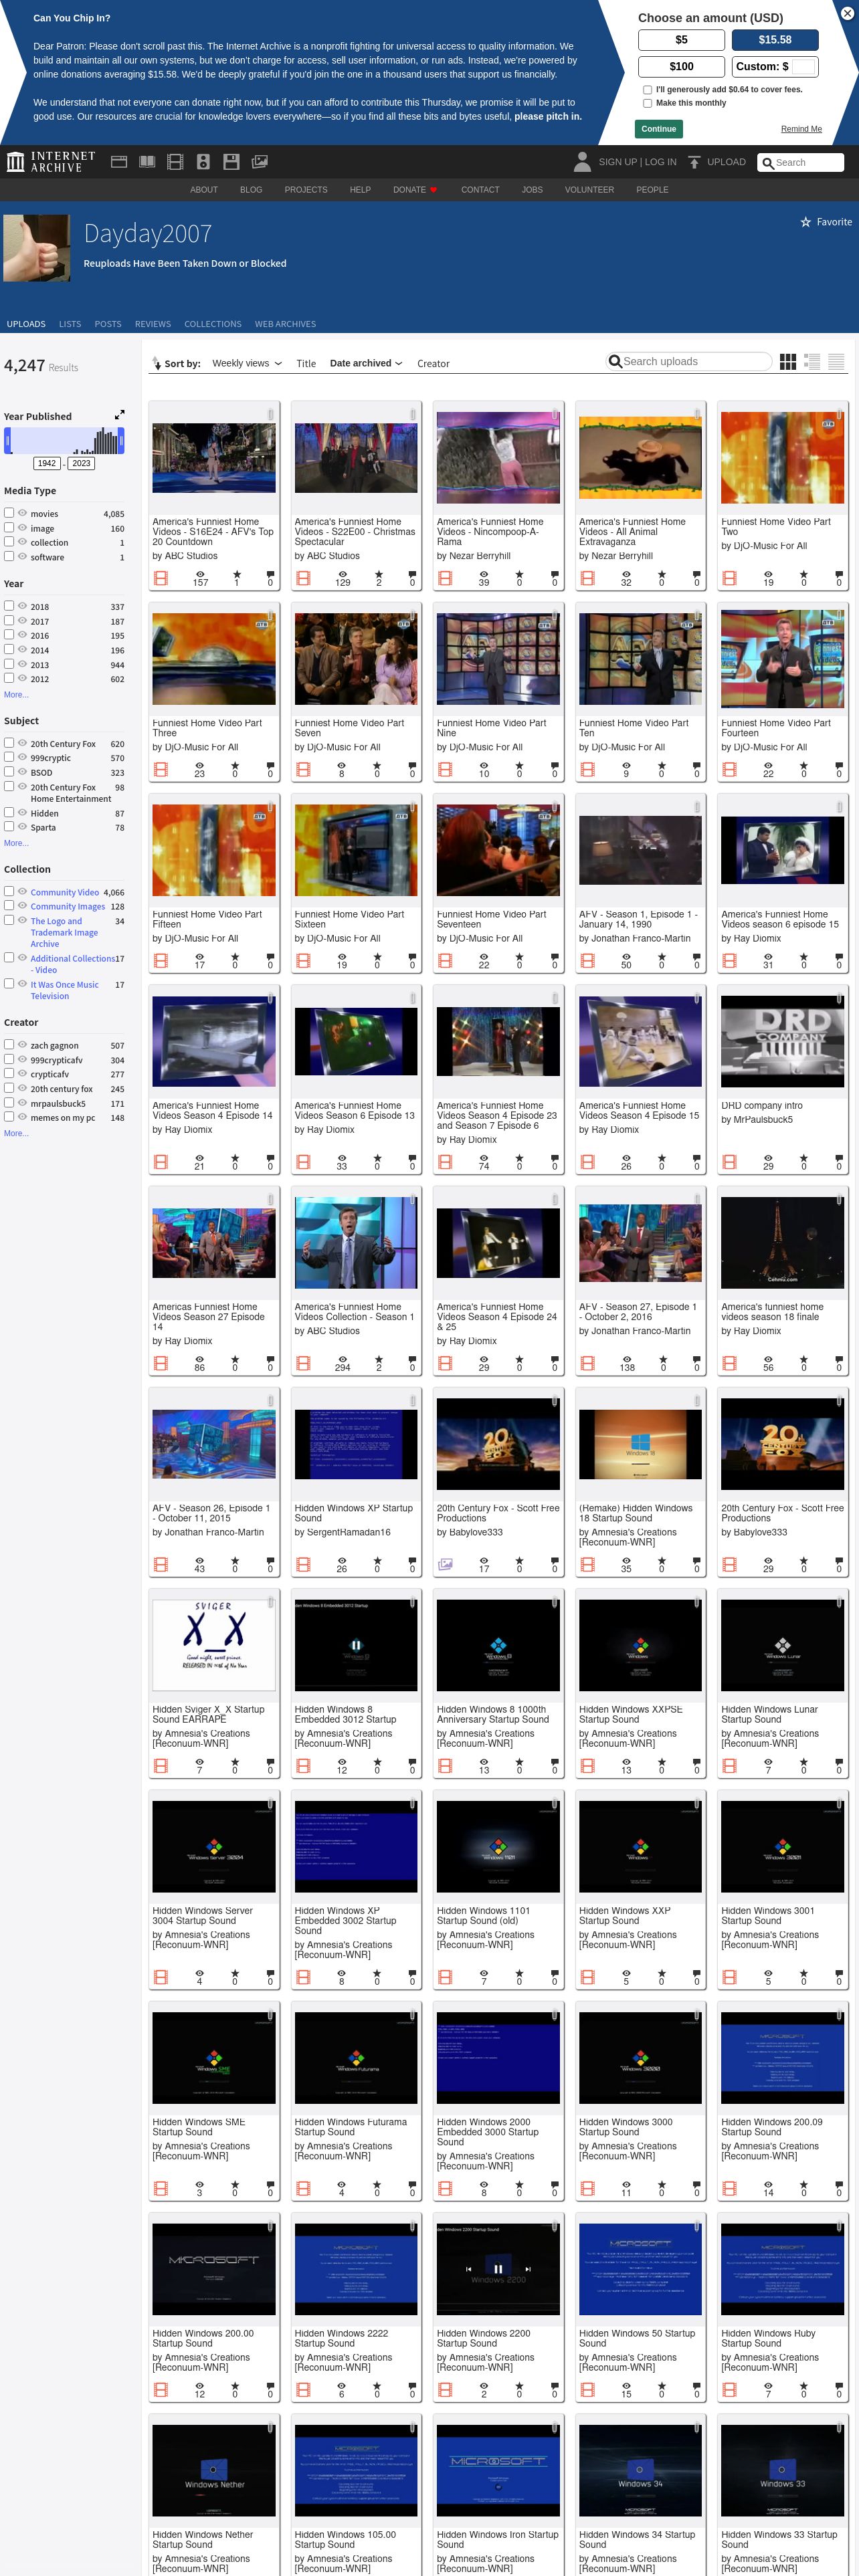
Task: Select the $5 donation amount
Action: 681,40
